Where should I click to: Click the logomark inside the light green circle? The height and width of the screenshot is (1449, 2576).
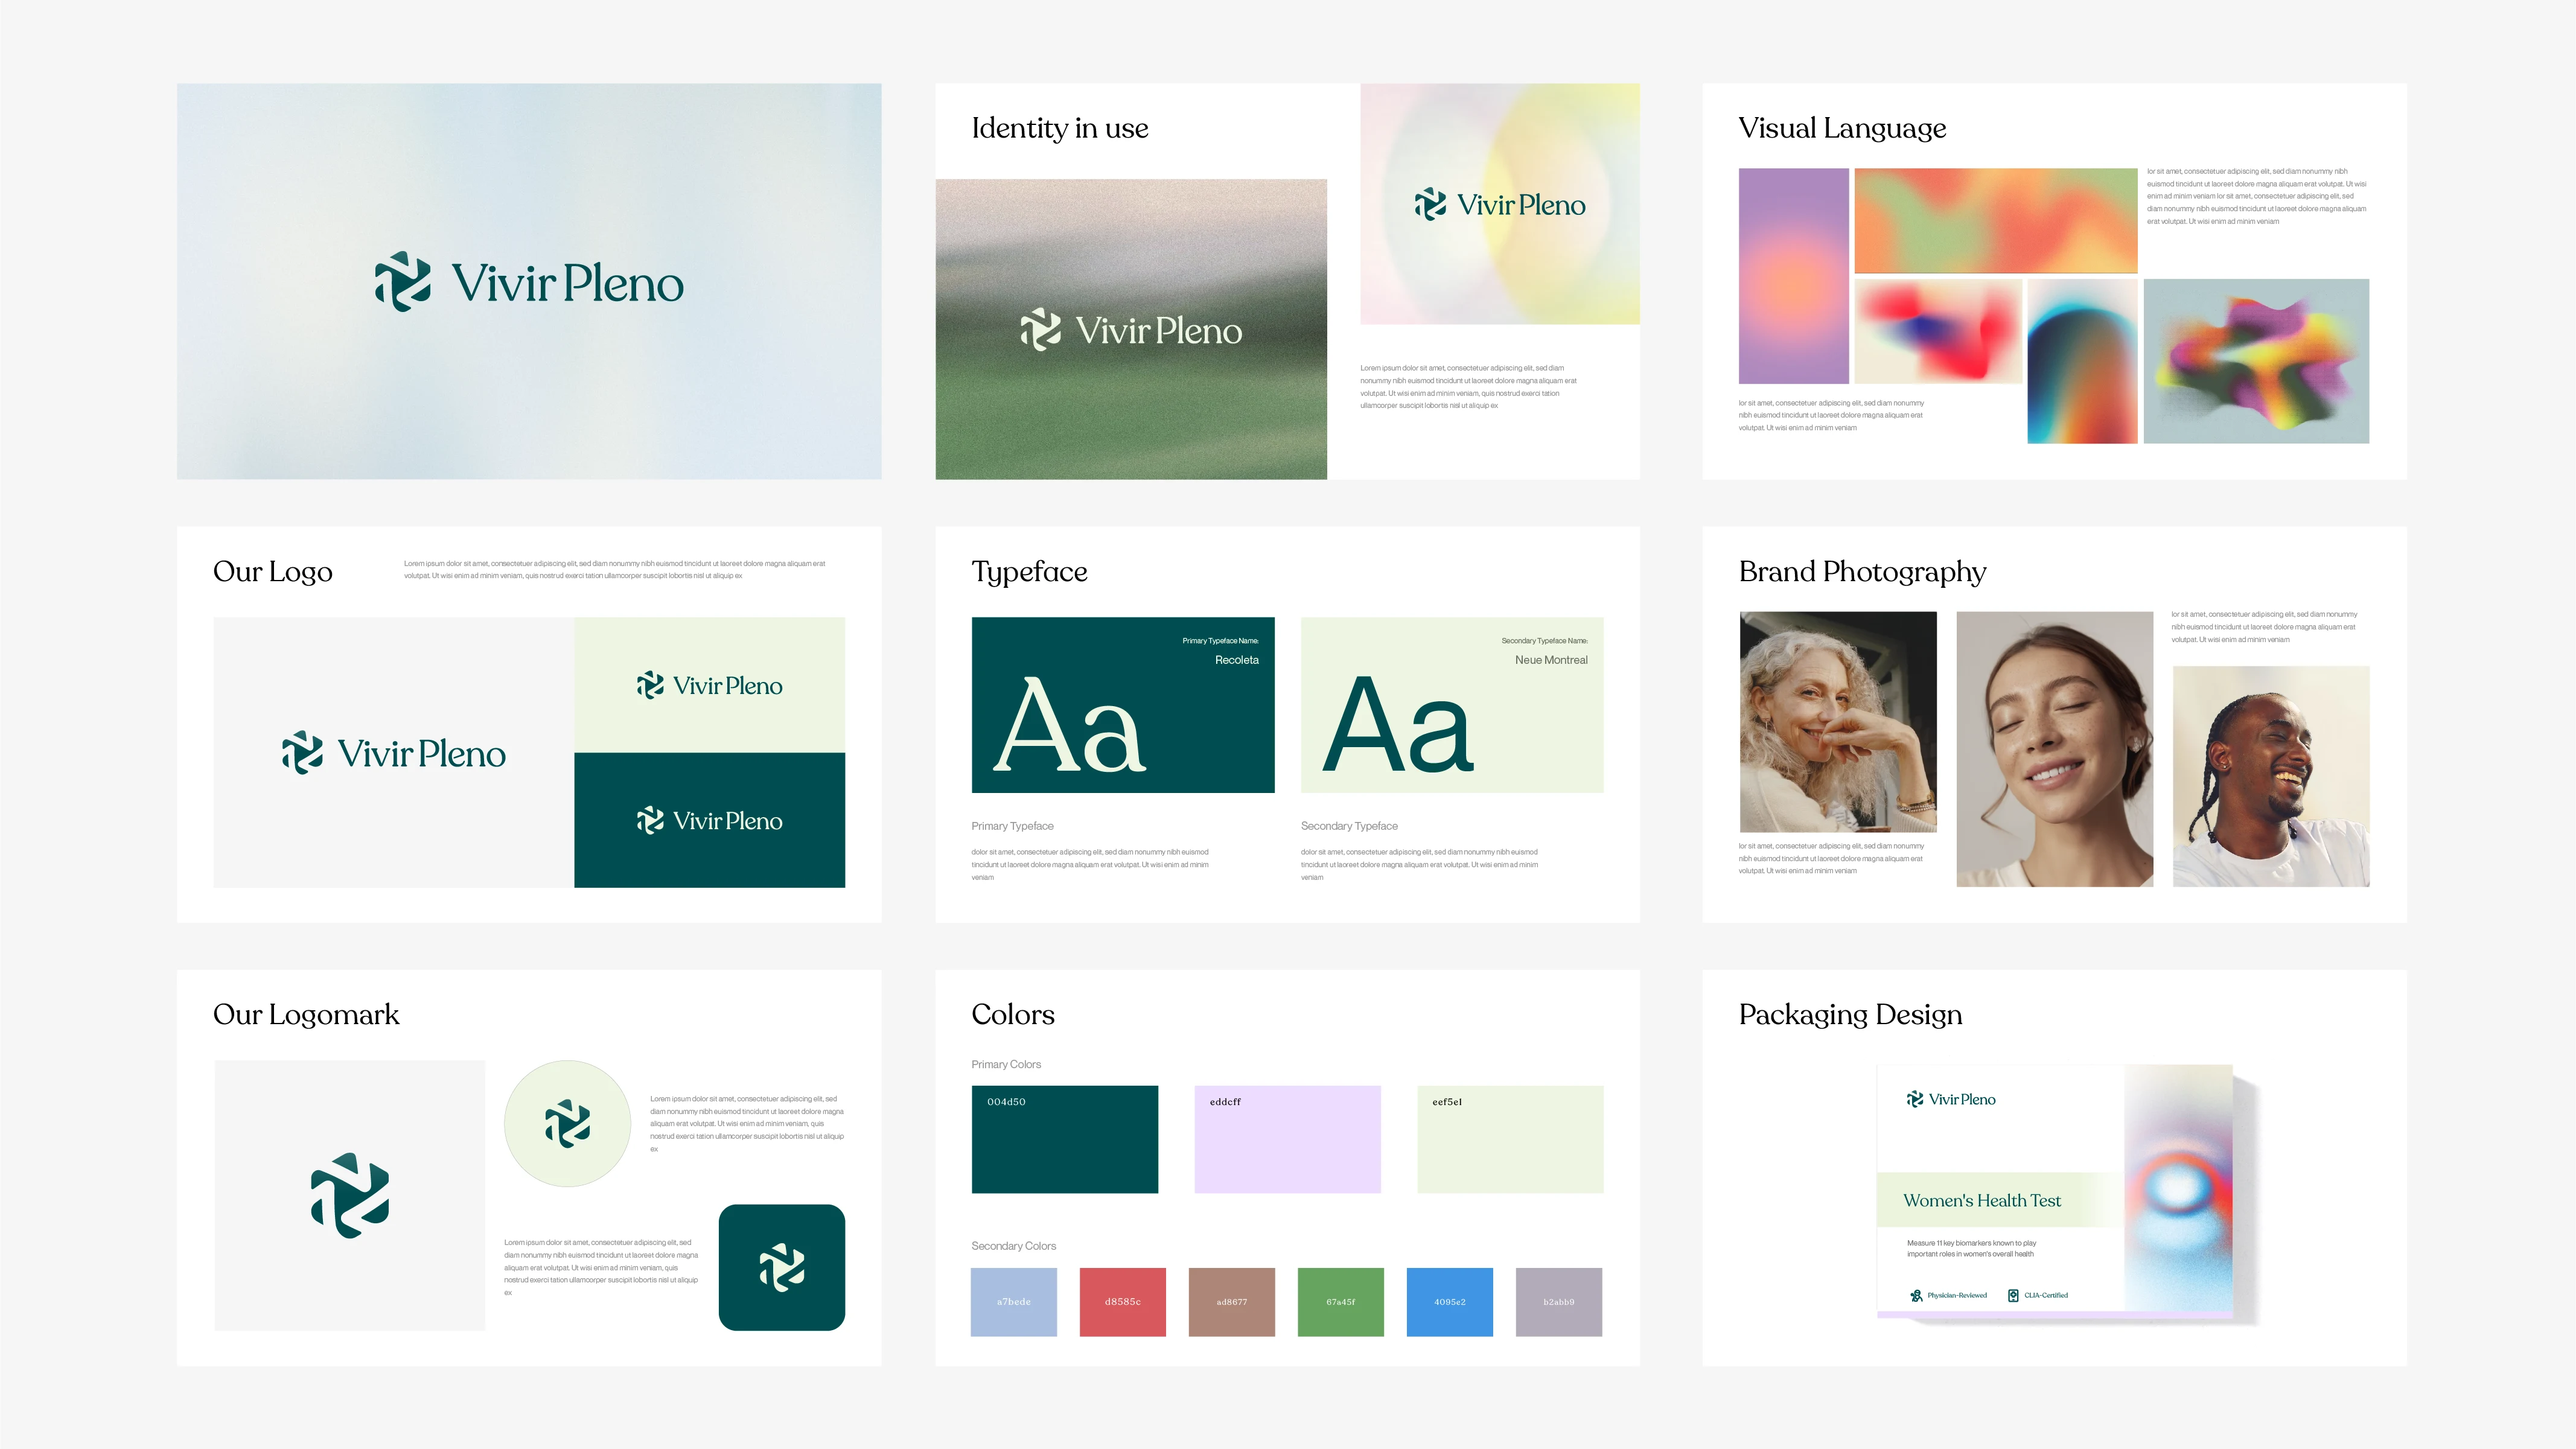[x=567, y=1123]
